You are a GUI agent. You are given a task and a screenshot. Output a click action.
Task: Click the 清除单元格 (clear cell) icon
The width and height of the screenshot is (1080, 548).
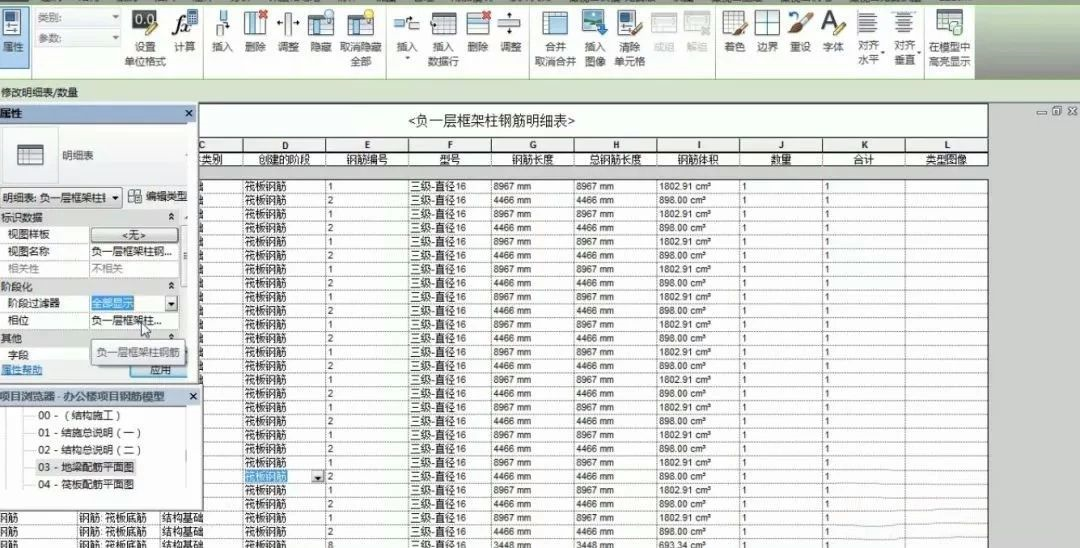(x=628, y=24)
